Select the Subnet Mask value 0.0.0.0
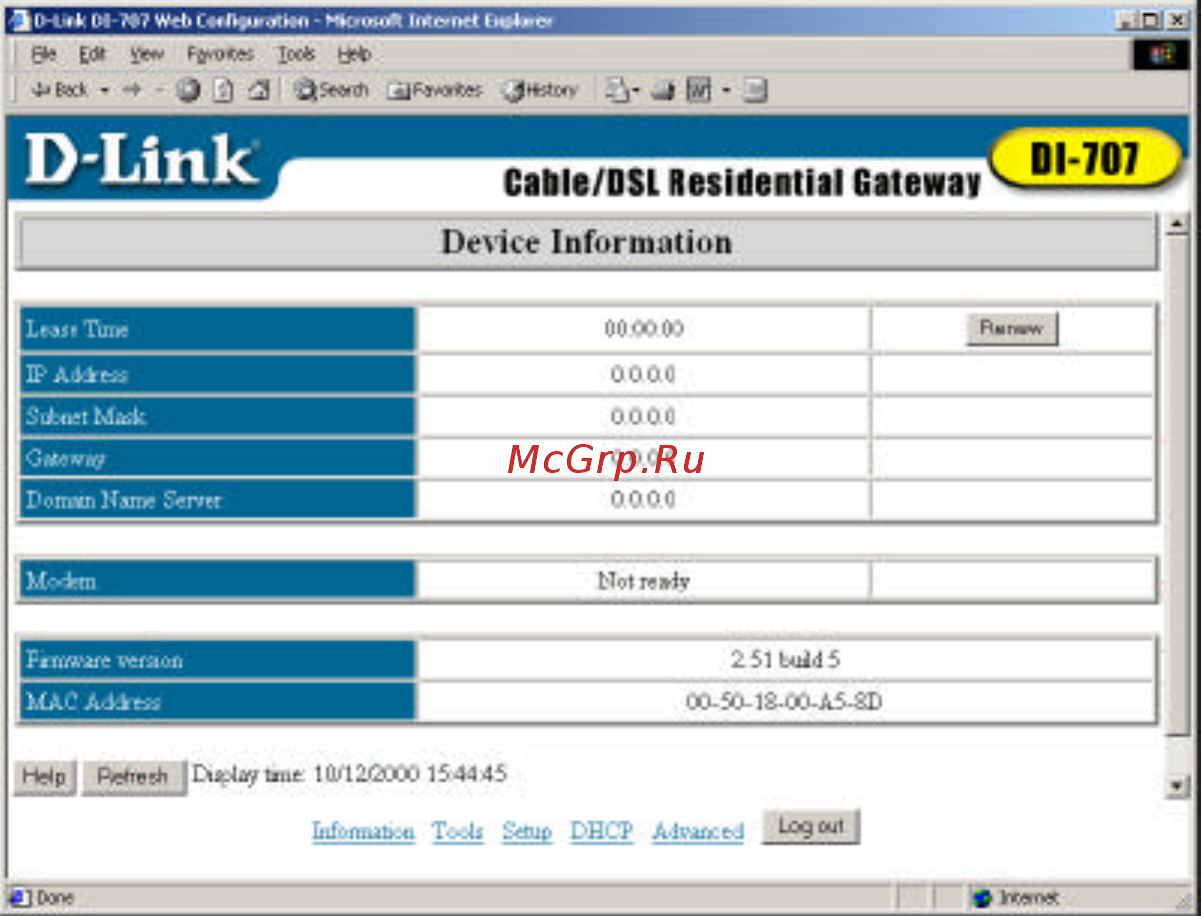 pos(643,416)
